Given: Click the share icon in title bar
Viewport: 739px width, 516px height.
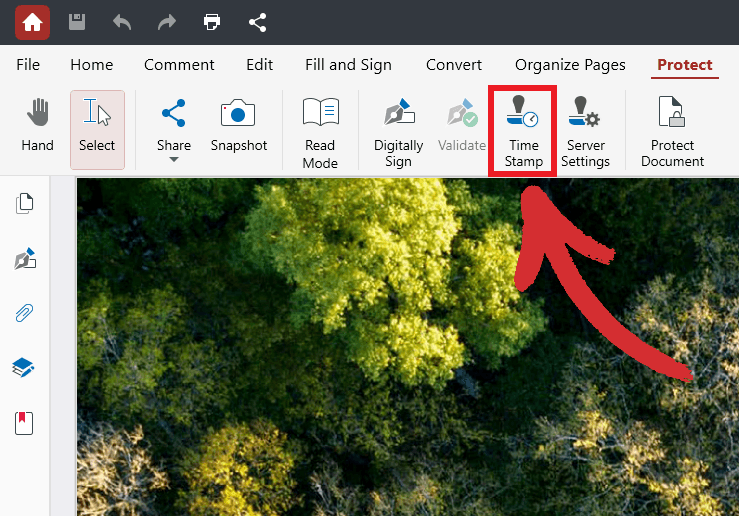Looking at the screenshot, I should (257, 22).
